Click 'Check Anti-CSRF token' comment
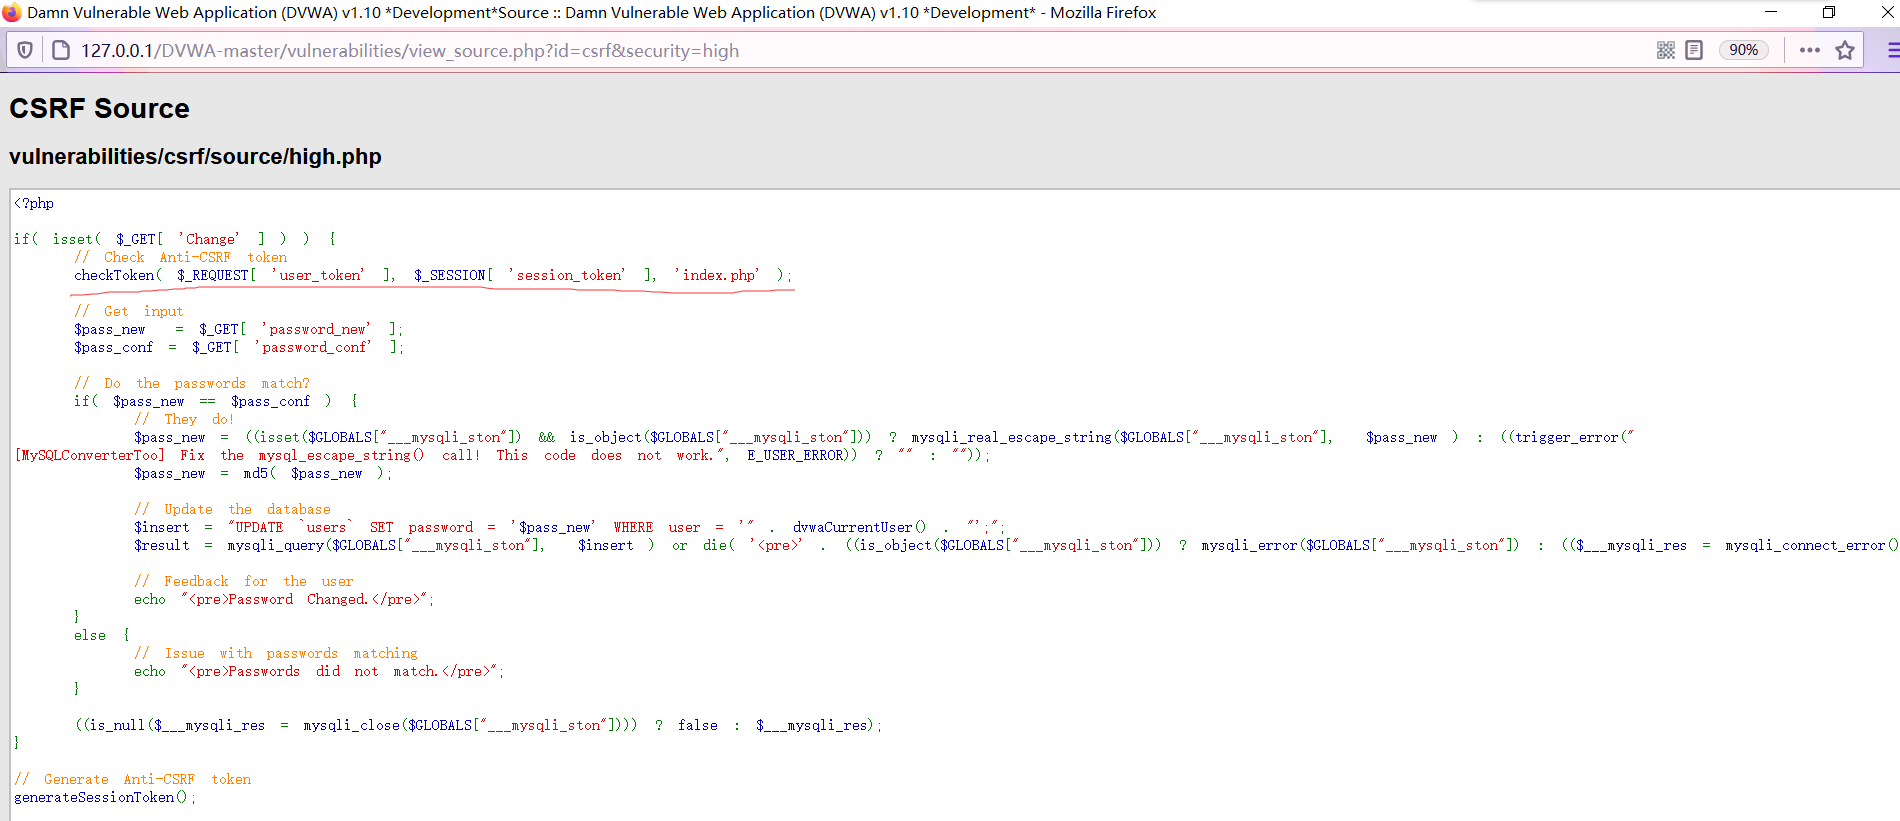The width and height of the screenshot is (1900, 821). (x=181, y=257)
